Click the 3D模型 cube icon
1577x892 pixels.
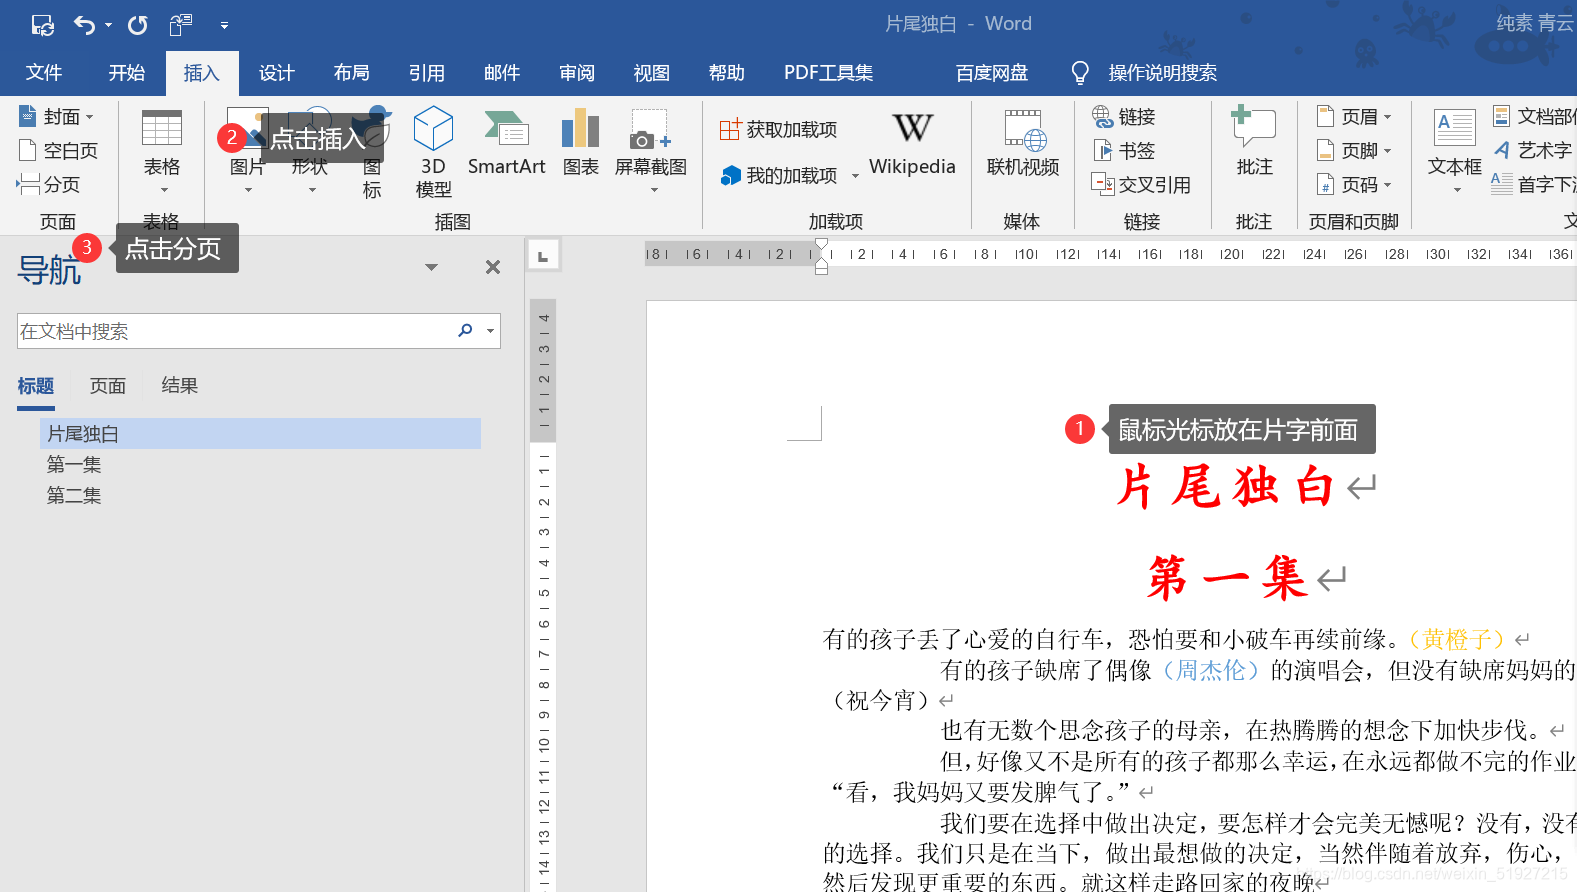click(433, 128)
